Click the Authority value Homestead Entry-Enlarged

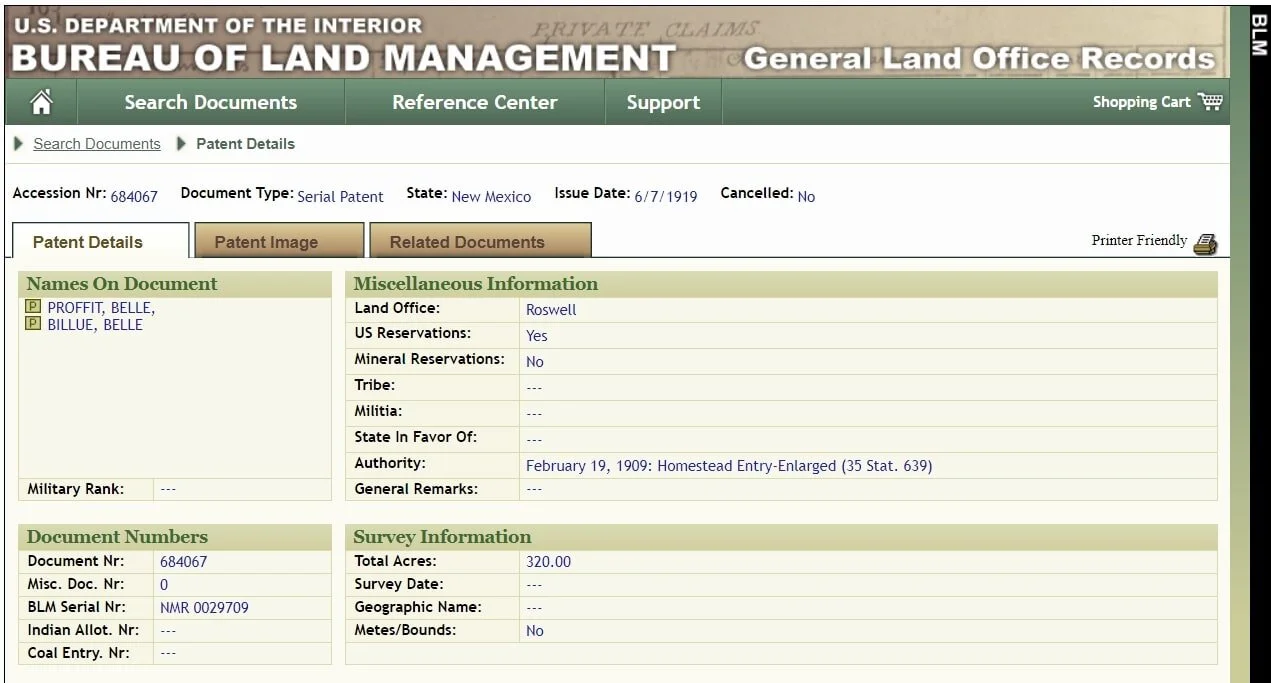pyautogui.click(x=729, y=466)
